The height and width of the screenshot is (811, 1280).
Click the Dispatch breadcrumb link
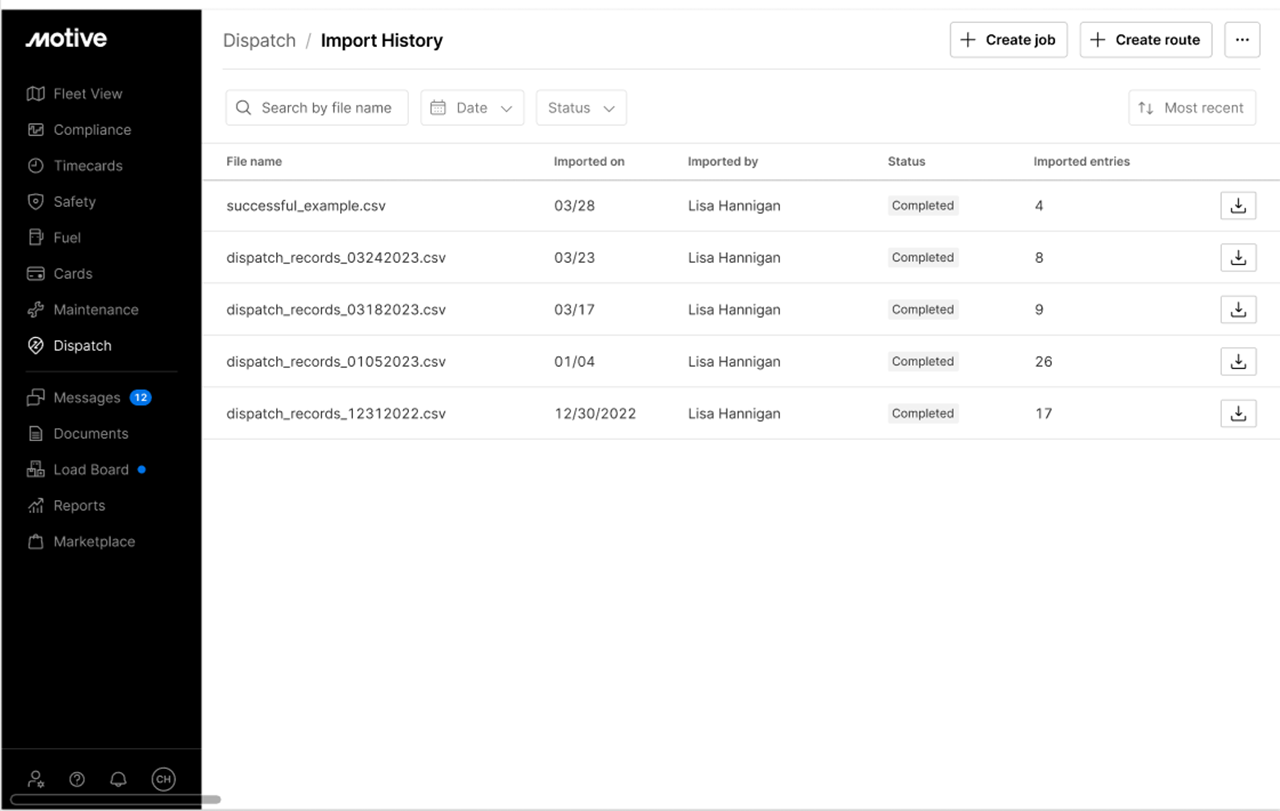point(259,41)
